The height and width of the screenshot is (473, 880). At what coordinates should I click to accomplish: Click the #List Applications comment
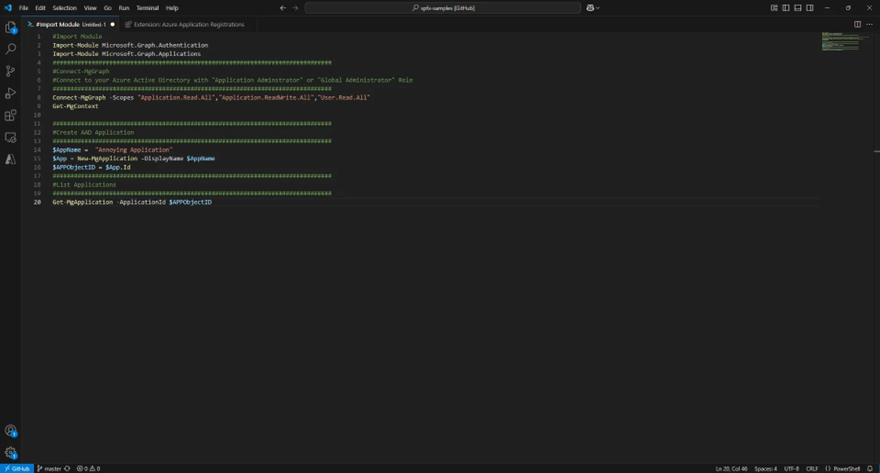click(84, 185)
